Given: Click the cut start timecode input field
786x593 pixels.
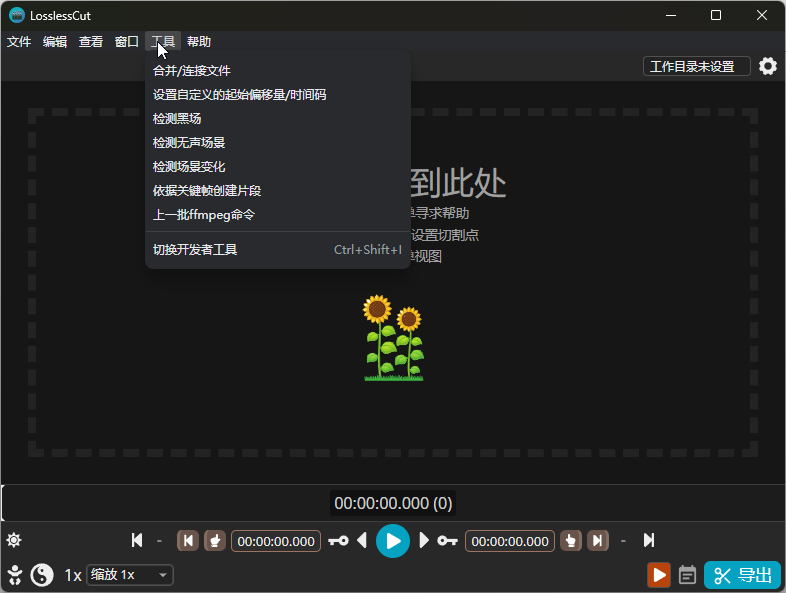Looking at the screenshot, I should tap(276, 541).
